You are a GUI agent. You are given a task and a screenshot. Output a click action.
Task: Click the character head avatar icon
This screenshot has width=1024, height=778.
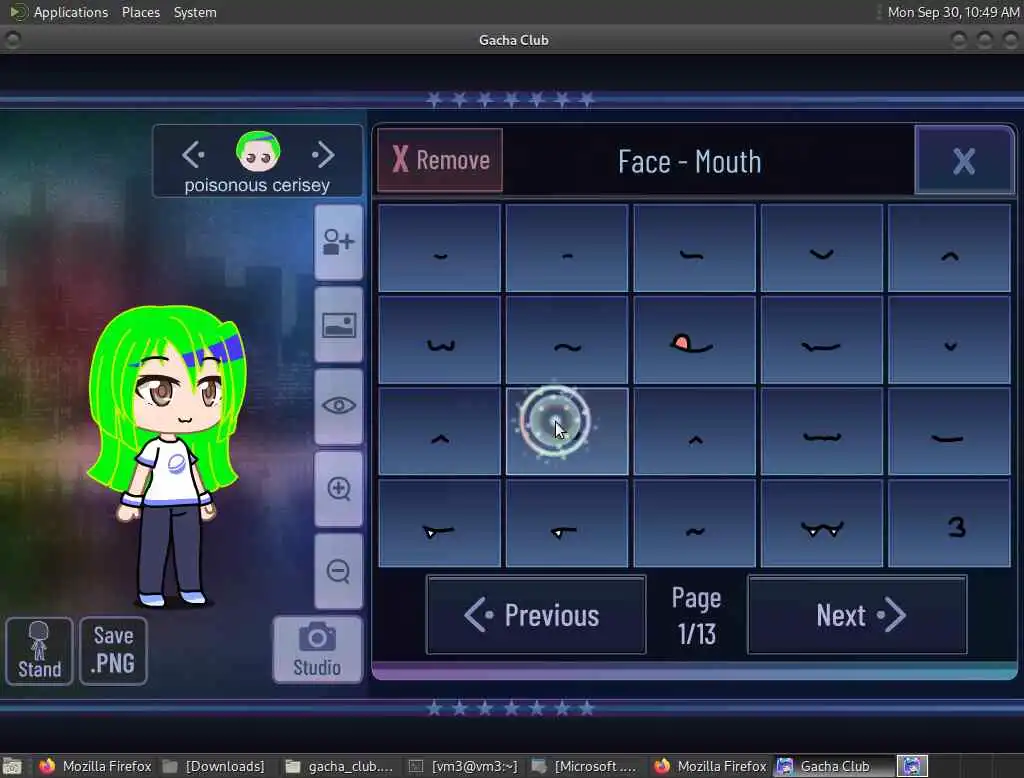click(258, 152)
